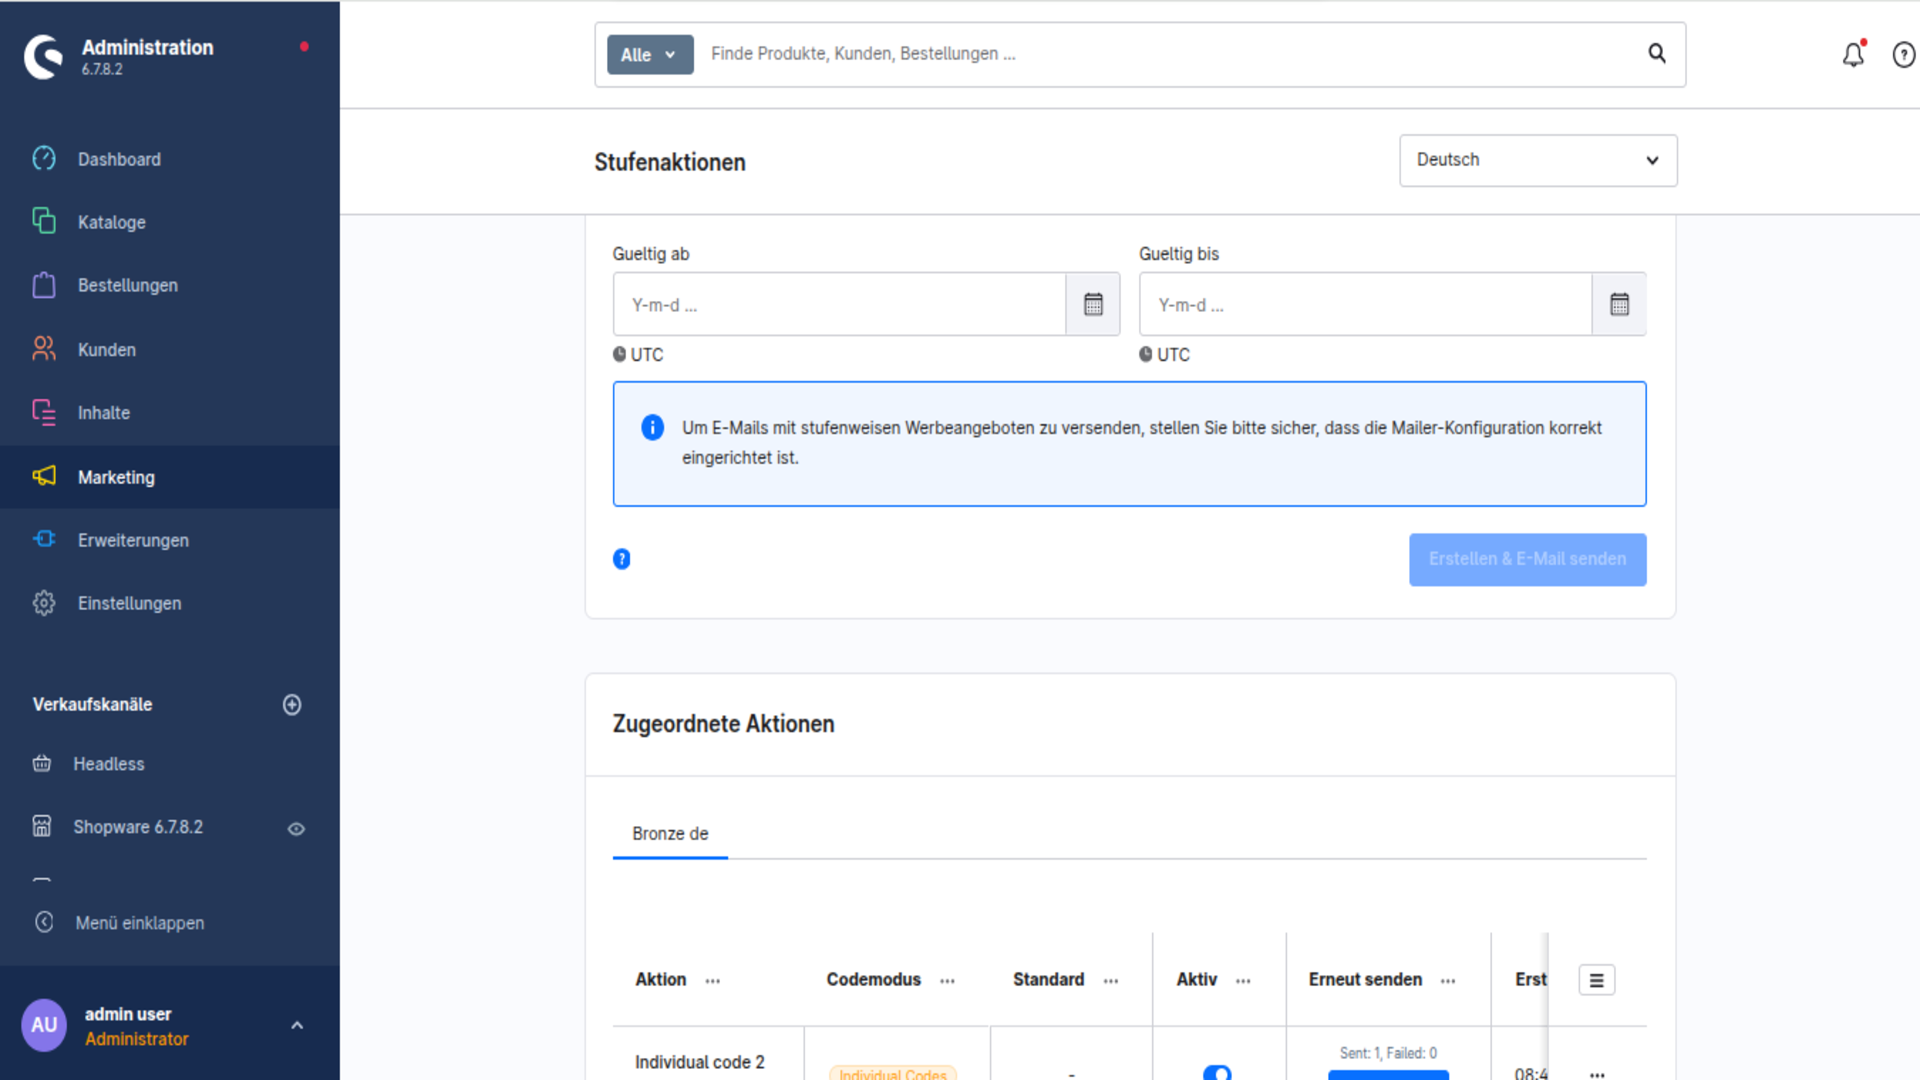Click the Individual code 2 cell
Screen dimensions: 1920x1080
[699, 1062]
